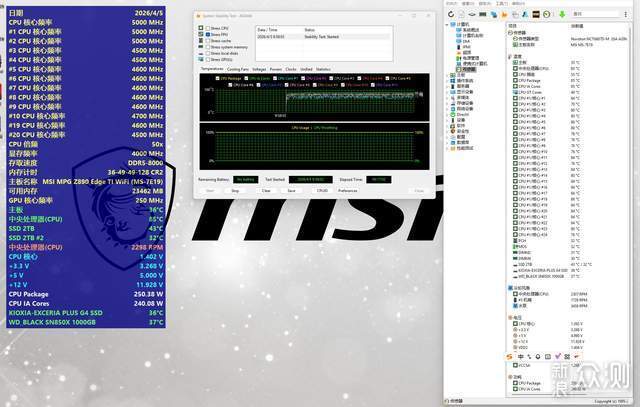Enable the Stress cache checkbox

208,41
